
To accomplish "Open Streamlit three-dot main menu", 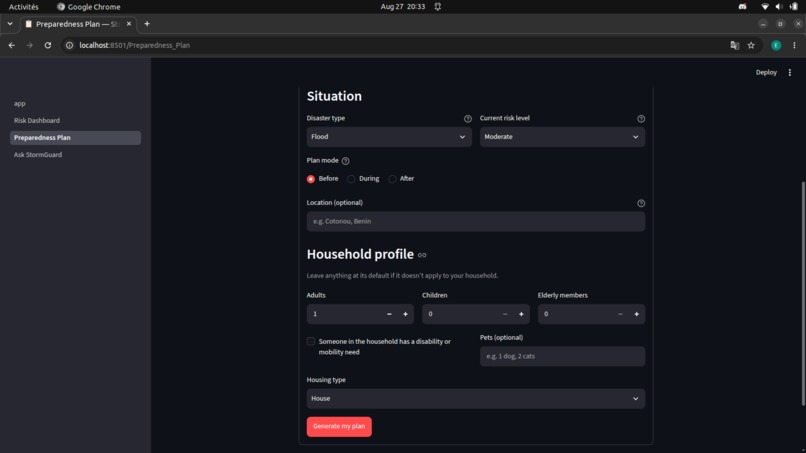I will pos(790,73).
